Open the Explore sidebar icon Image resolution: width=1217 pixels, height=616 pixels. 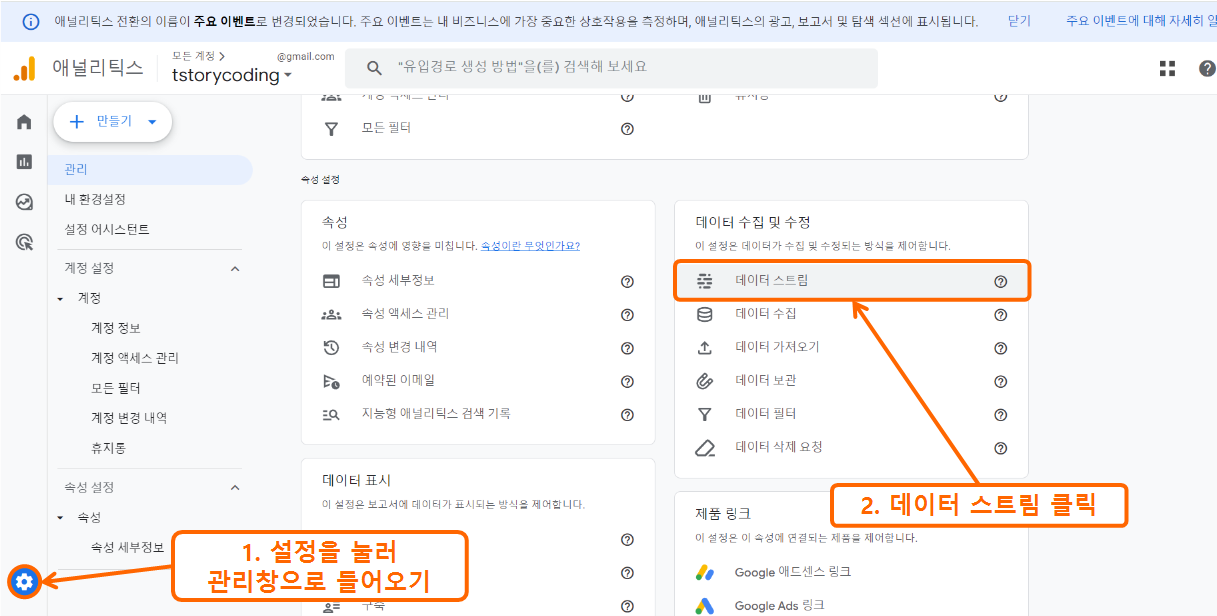coord(23,201)
